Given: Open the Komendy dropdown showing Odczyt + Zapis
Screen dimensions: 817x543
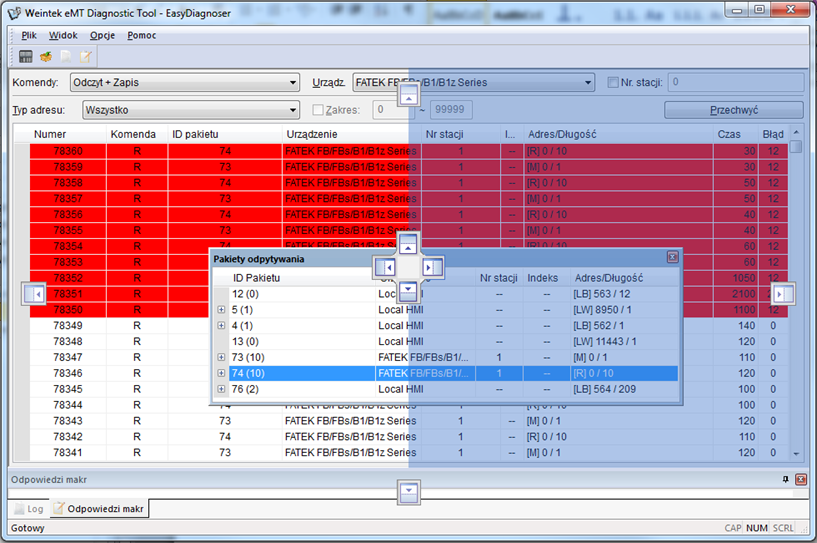Looking at the screenshot, I should tap(185, 82).
